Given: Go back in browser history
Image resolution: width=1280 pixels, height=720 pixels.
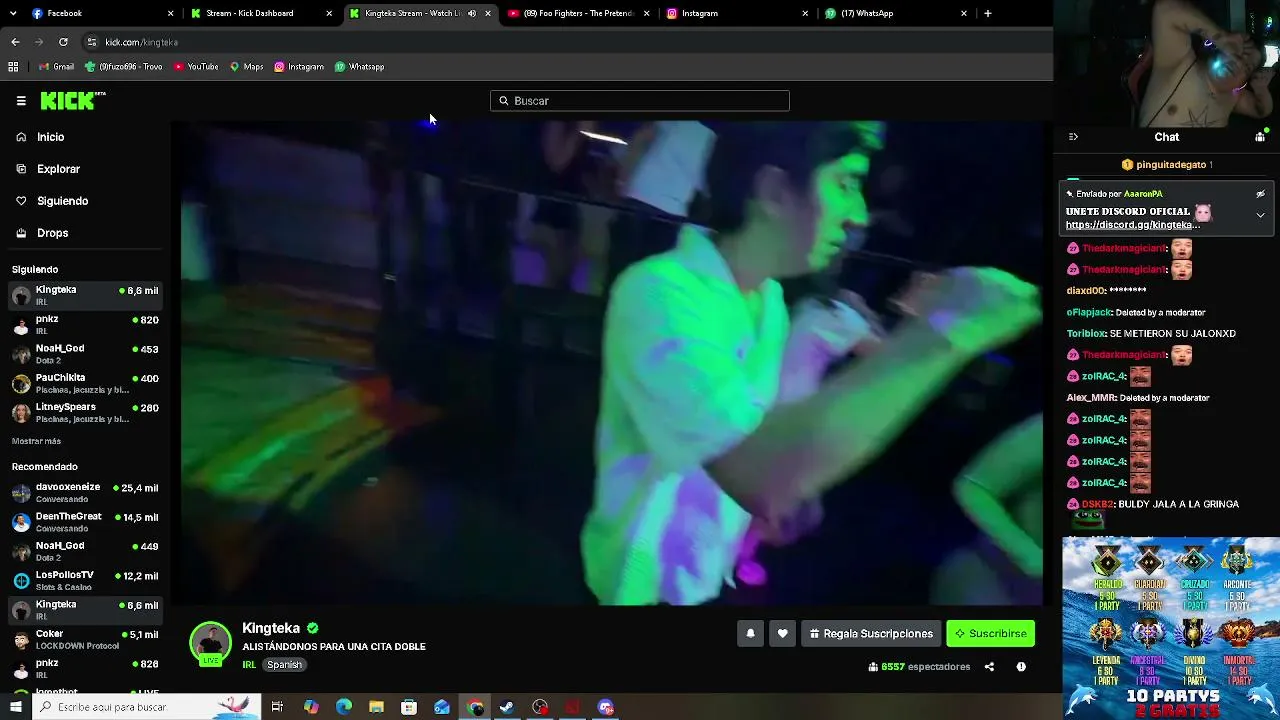Looking at the screenshot, I should click(x=15, y=42).
